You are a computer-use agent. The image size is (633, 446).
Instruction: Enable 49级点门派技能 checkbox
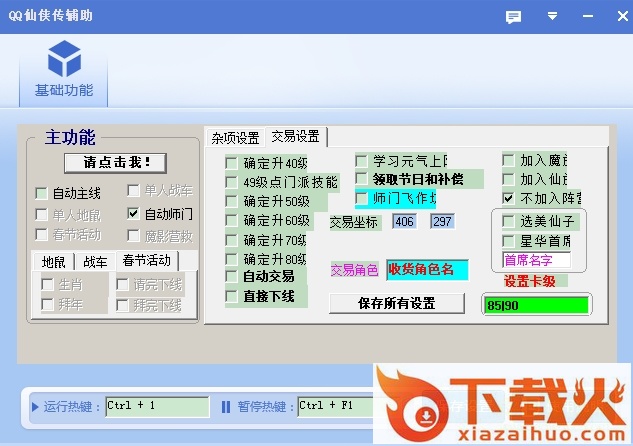point(231,182)
